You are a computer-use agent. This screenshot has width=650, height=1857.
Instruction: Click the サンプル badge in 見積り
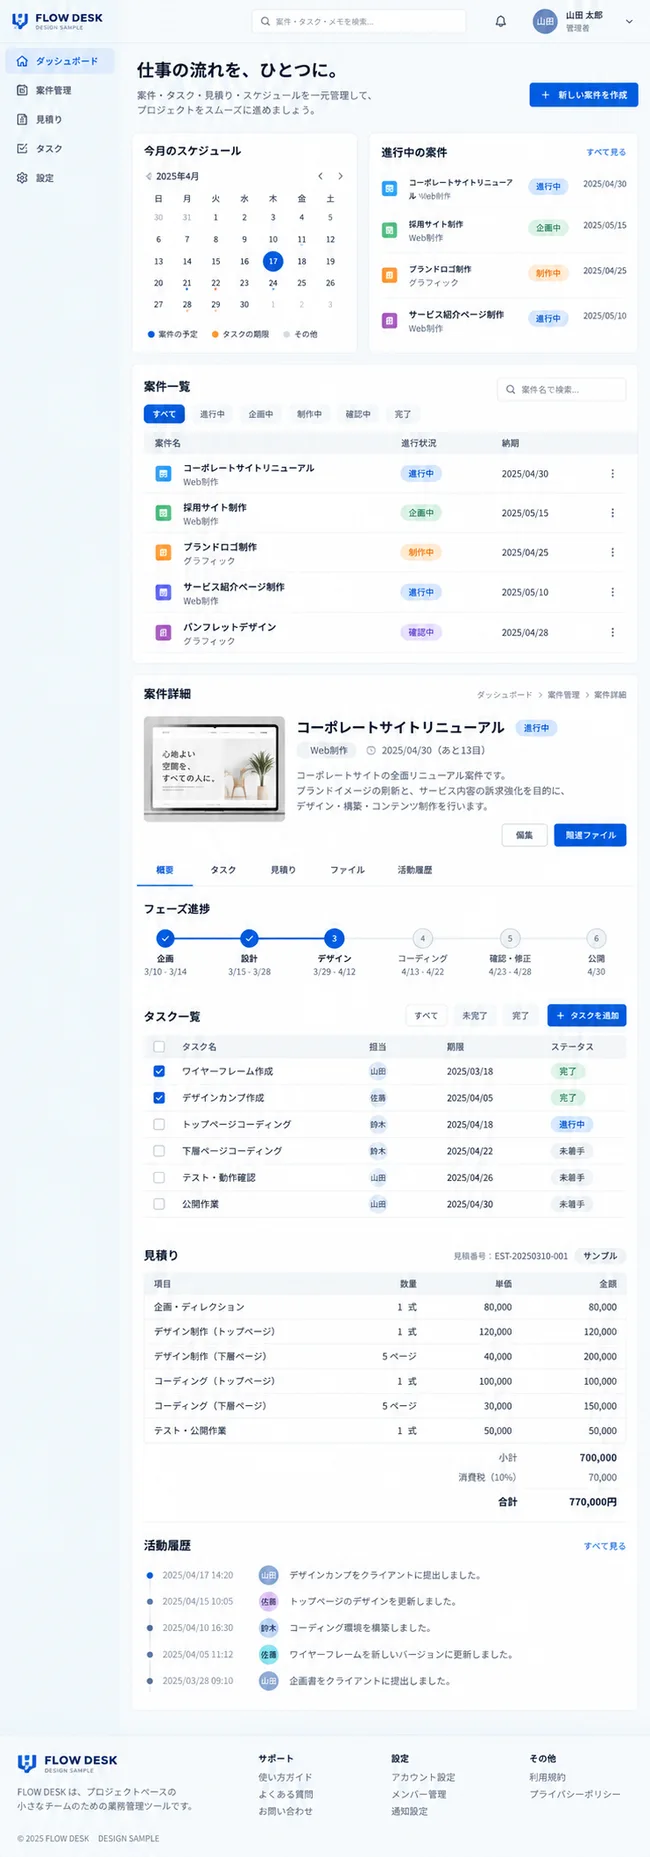[x=600, y=1255]
